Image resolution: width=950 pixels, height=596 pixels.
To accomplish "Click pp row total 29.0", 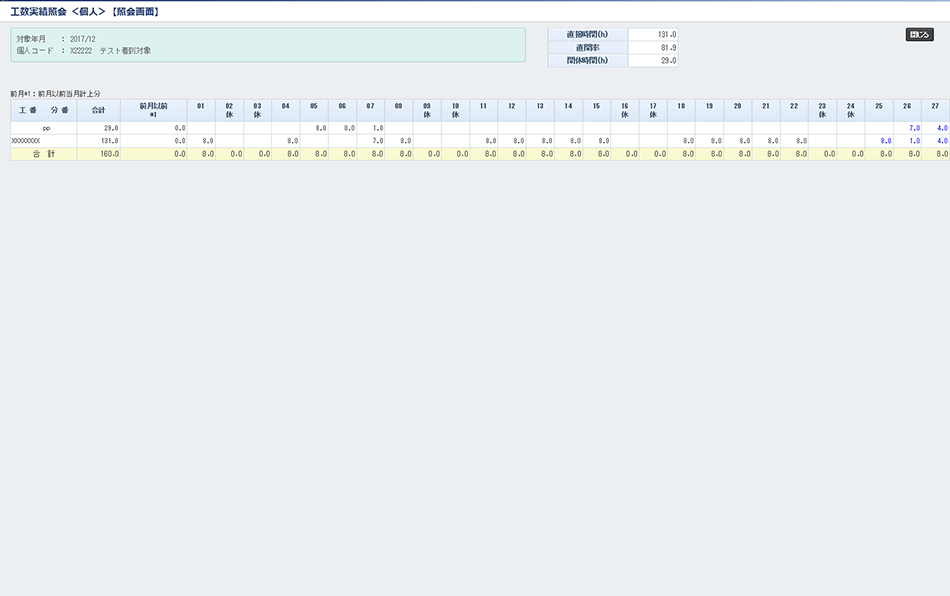I will [x=98, y=128].
